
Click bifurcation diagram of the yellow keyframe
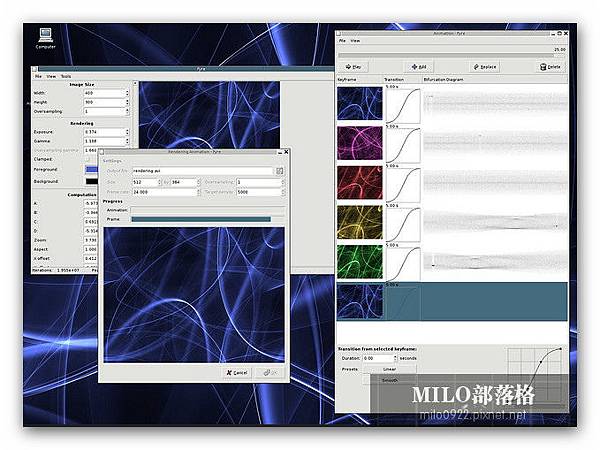[x=495, y=222]
